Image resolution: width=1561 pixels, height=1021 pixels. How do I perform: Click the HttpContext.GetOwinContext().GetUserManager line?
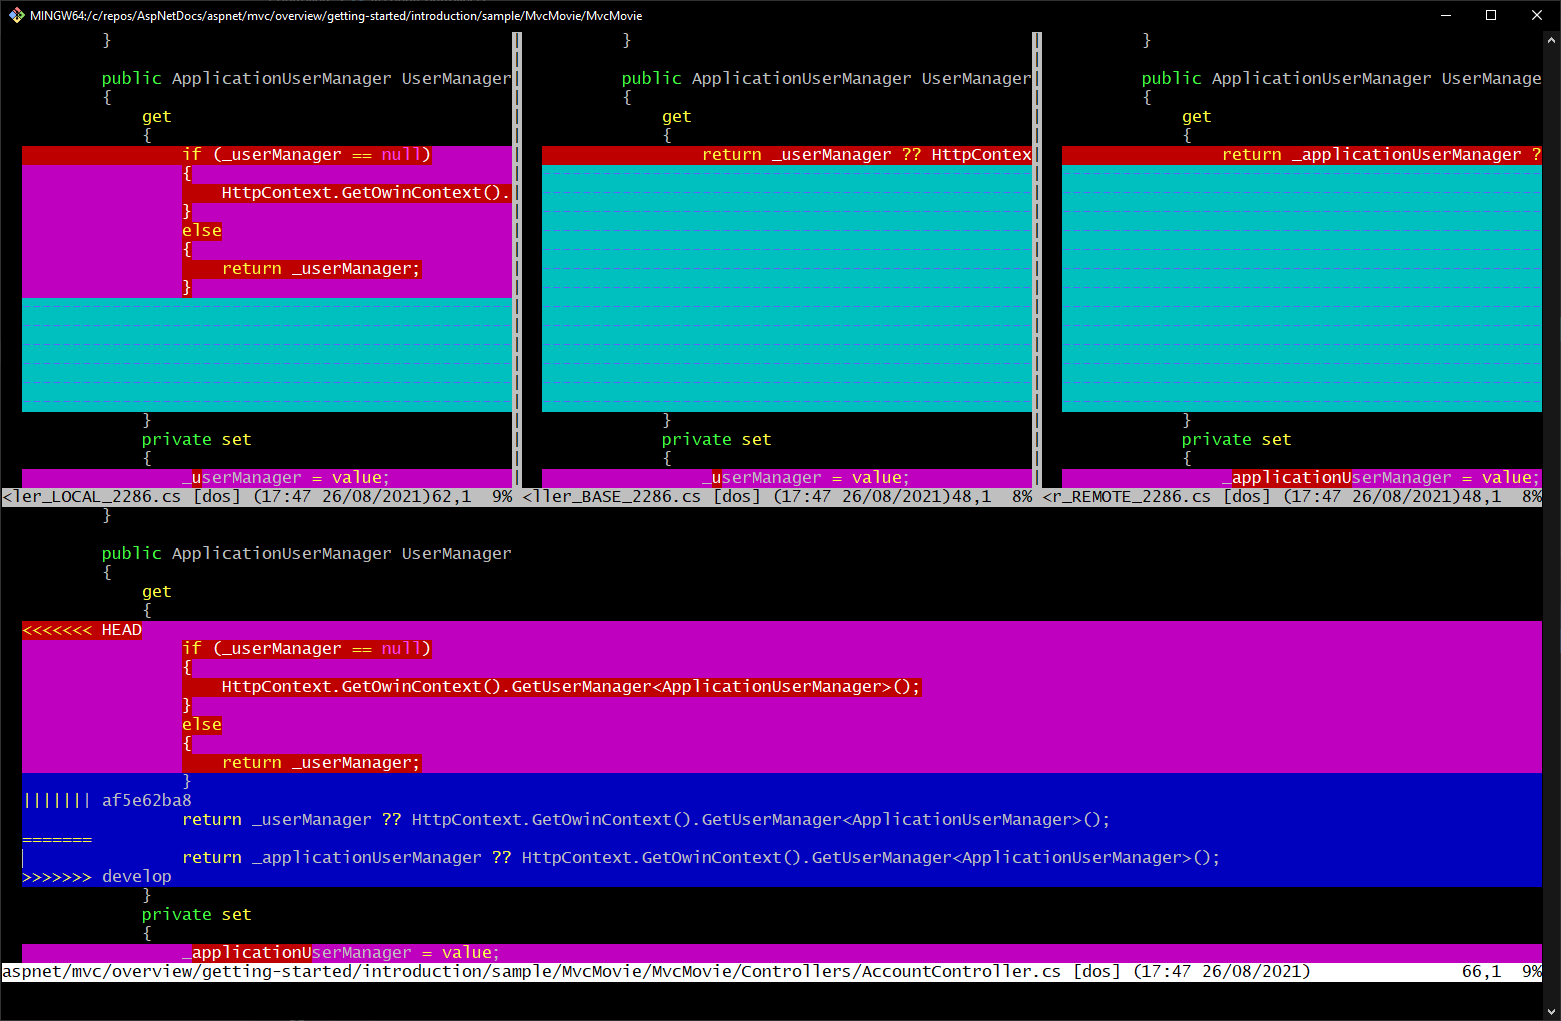tap(570, 686)
